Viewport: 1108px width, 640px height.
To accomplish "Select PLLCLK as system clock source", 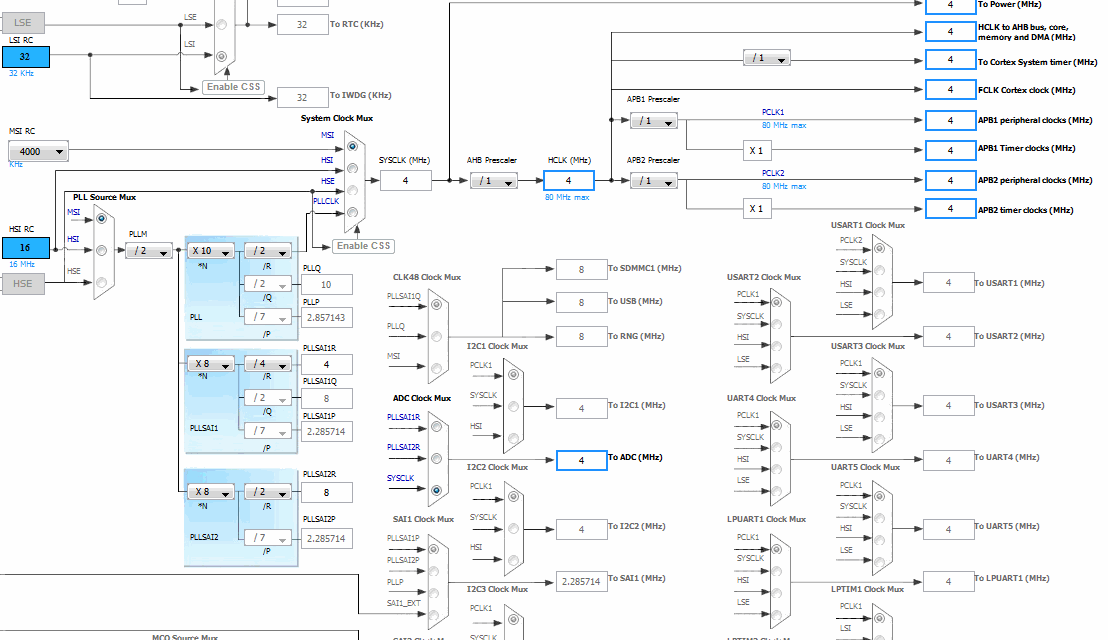I will (352, 212).
